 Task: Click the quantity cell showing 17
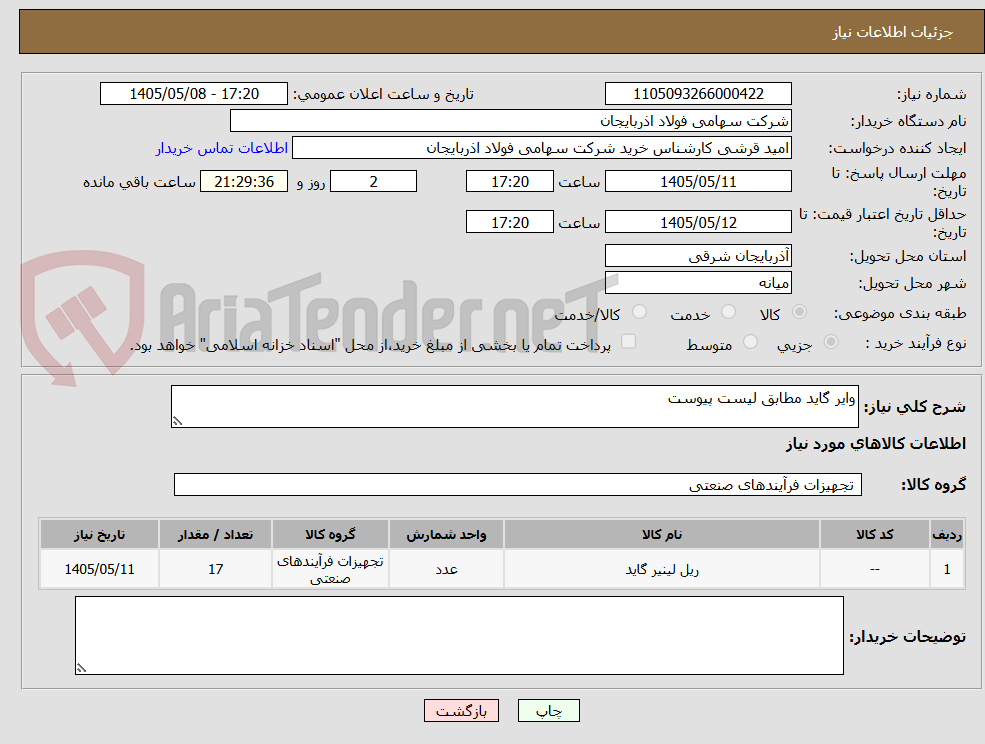(x=215, y=569)
